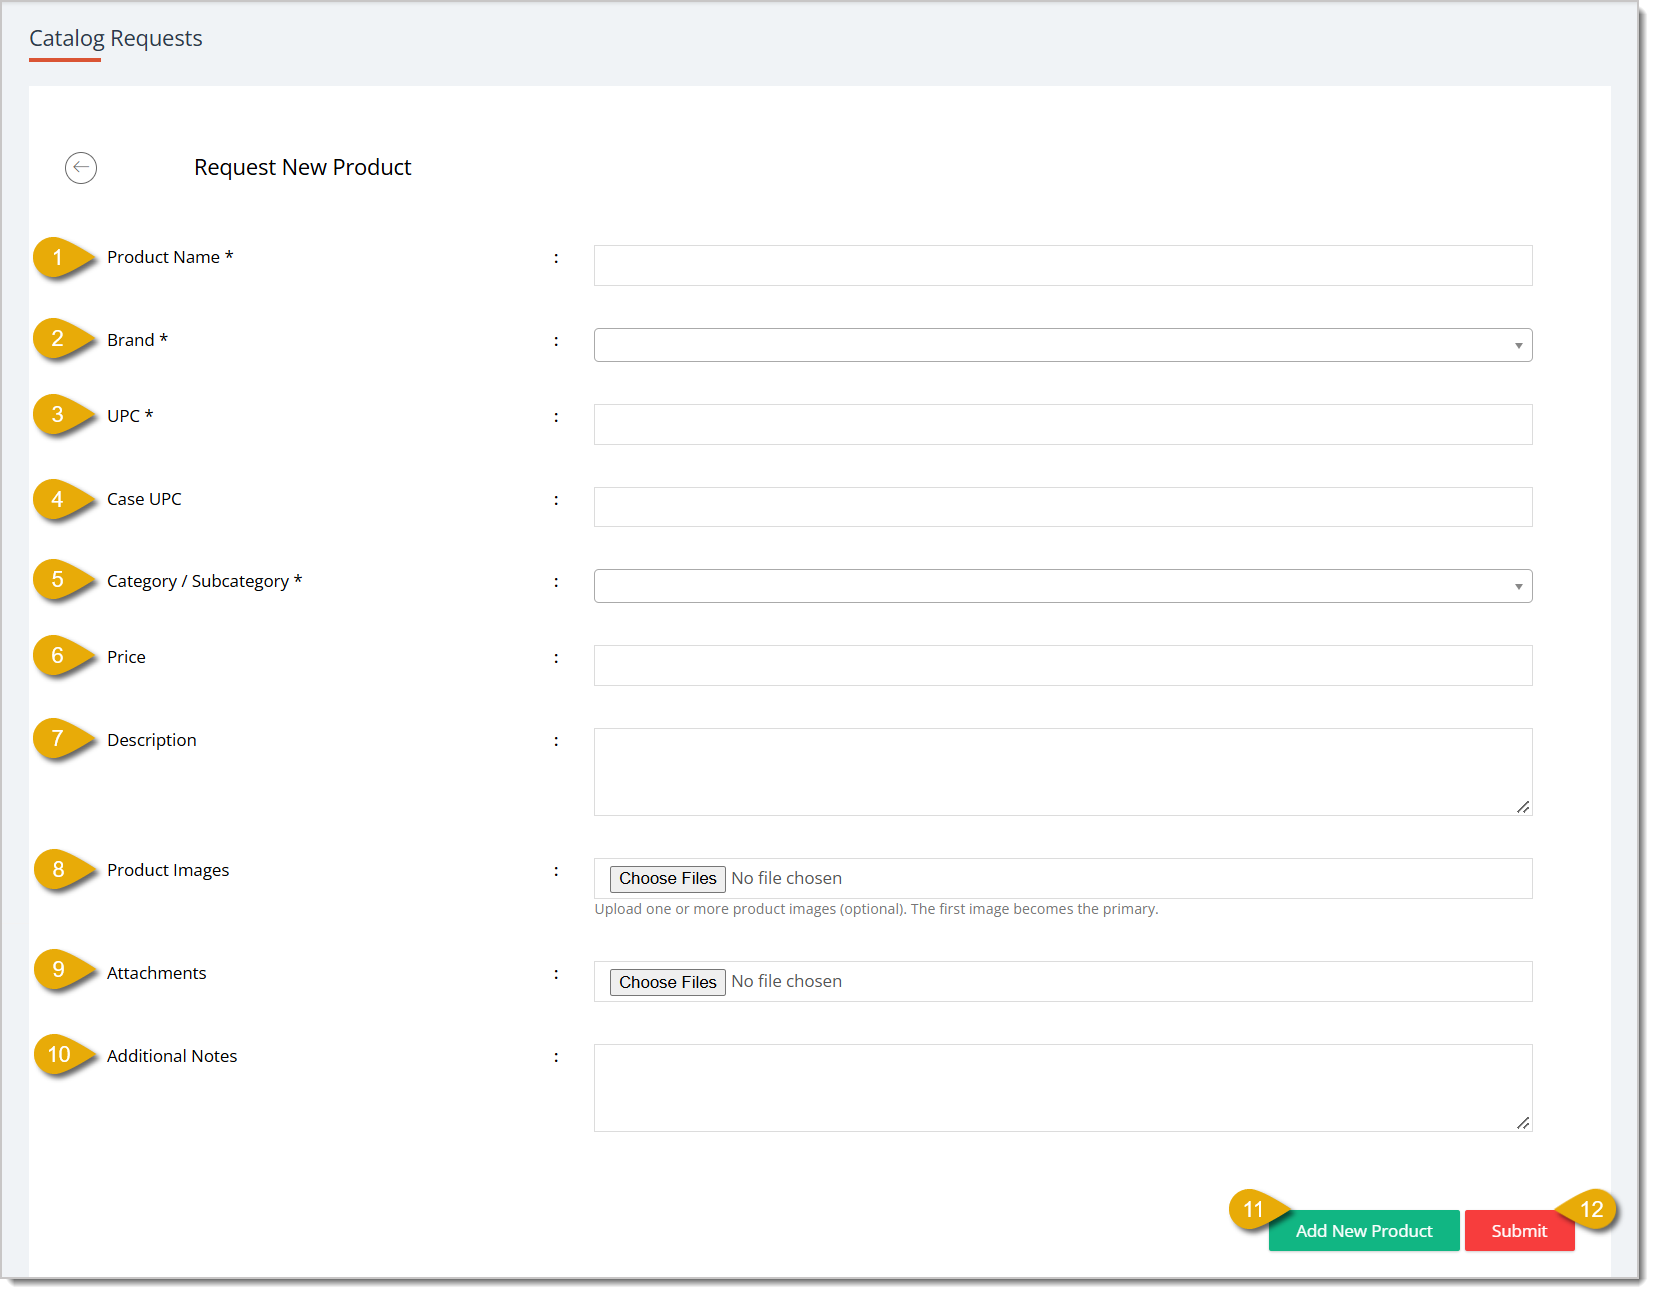The height and width of the screenshot is (1294, 1654).
Task: Click the Product Name label
Action: (170, 257)
